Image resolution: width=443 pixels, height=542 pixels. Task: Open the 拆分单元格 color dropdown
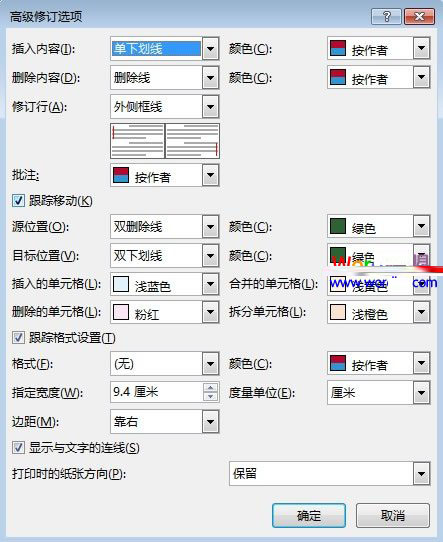click(x=421, y=312)
